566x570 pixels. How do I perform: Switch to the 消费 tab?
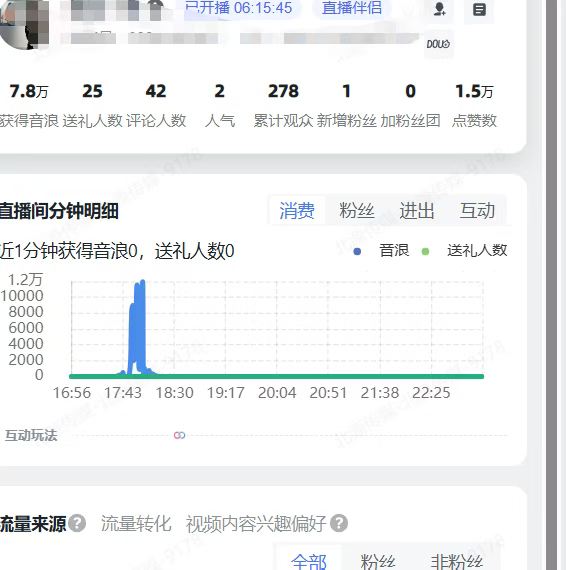tap(297, 211)
